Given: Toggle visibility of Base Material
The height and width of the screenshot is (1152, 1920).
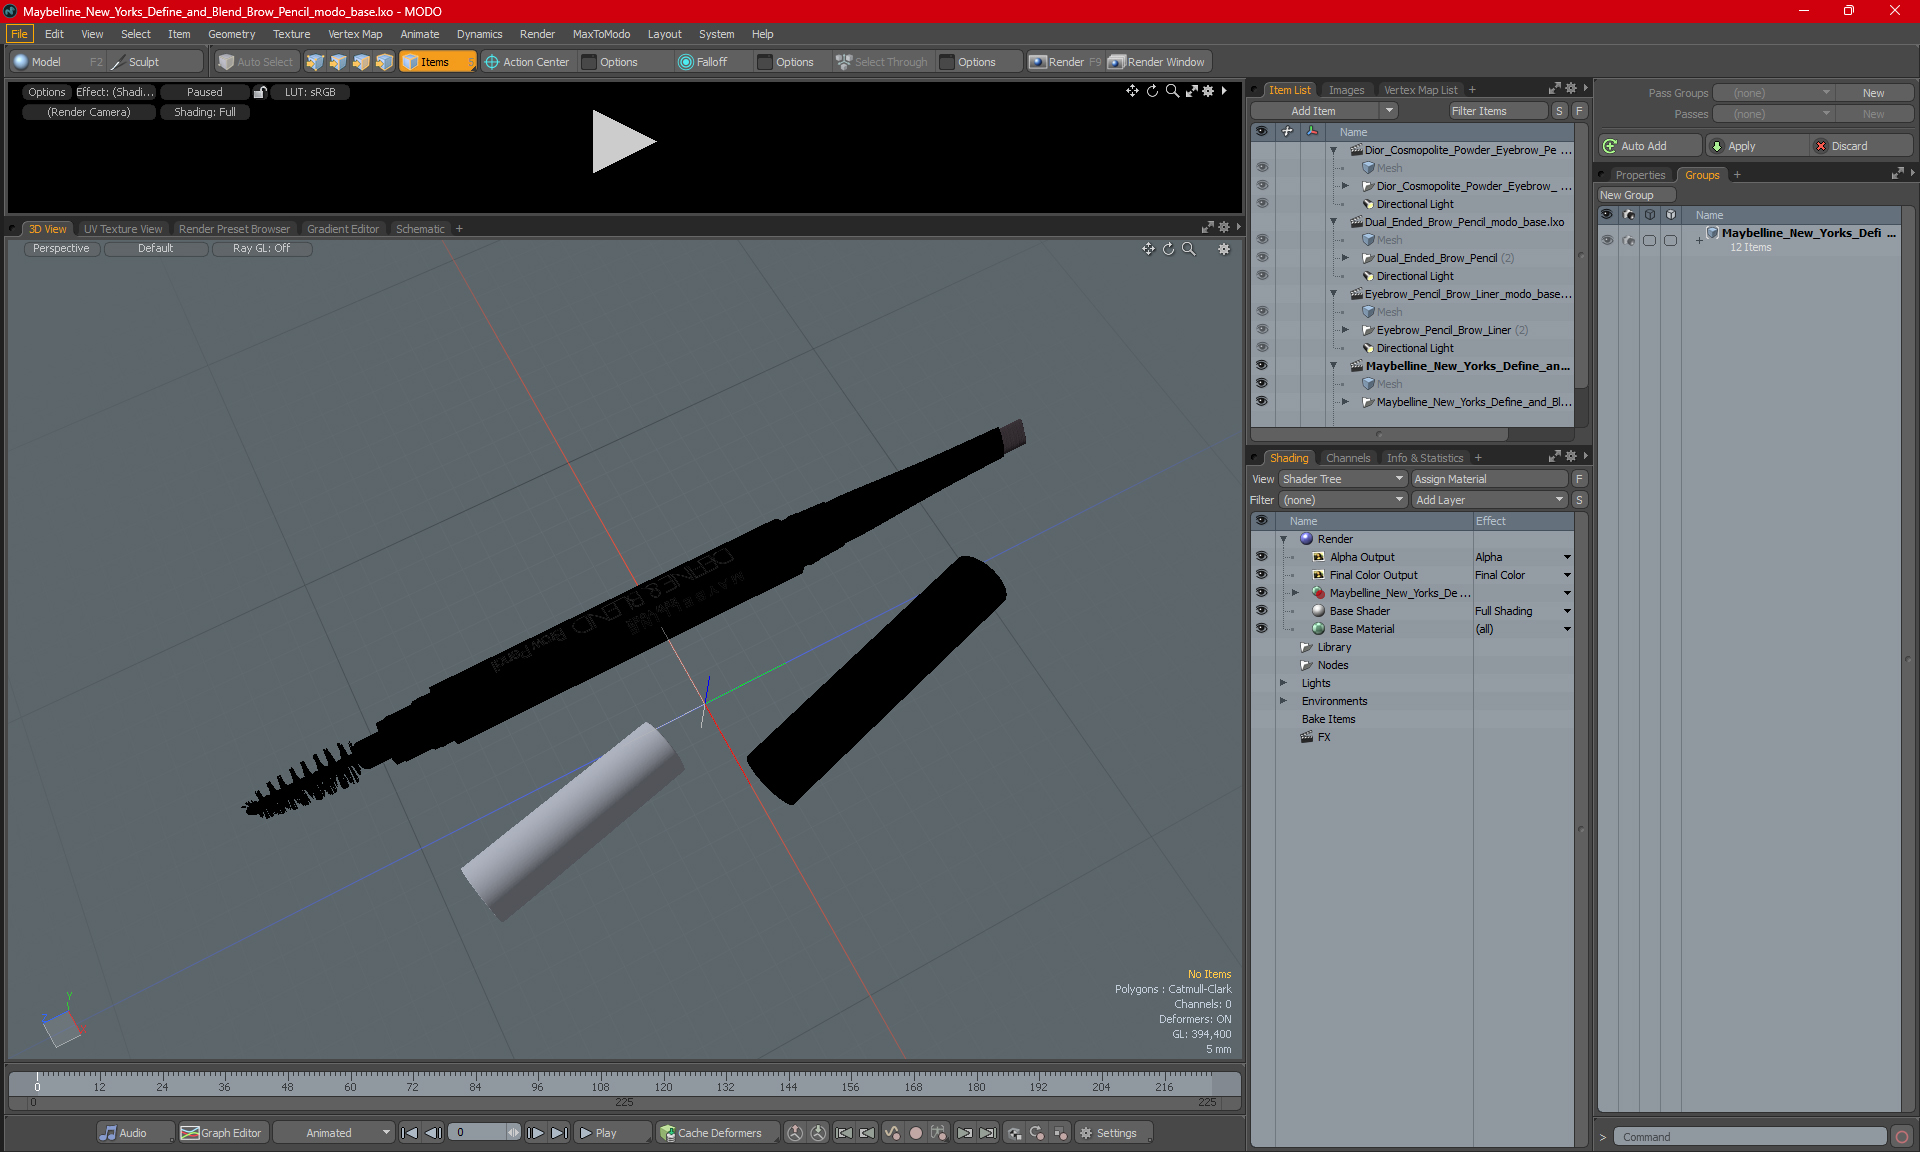Looking at the screenshot, I should pos(1262,629).
